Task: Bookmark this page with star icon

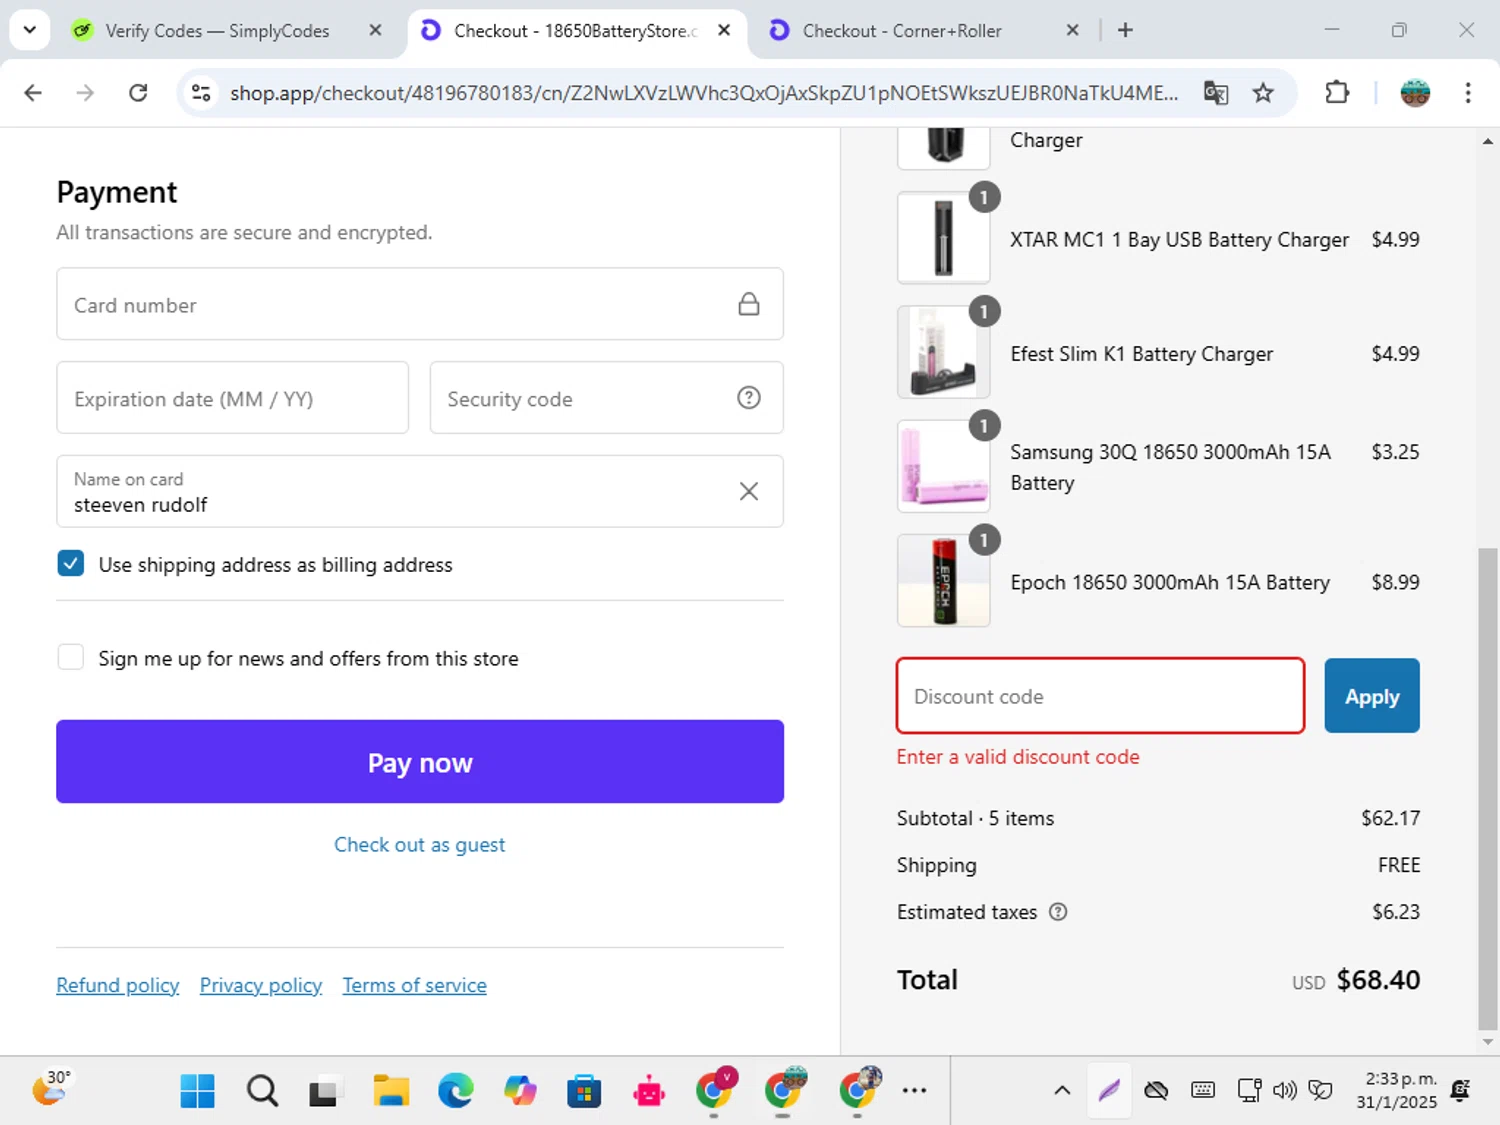Action: [x=1263, y=93]
